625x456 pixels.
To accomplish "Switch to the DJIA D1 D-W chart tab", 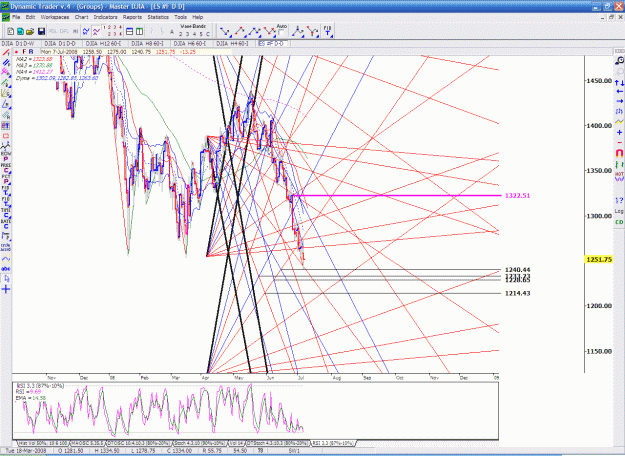I will [x=18, y=43].
